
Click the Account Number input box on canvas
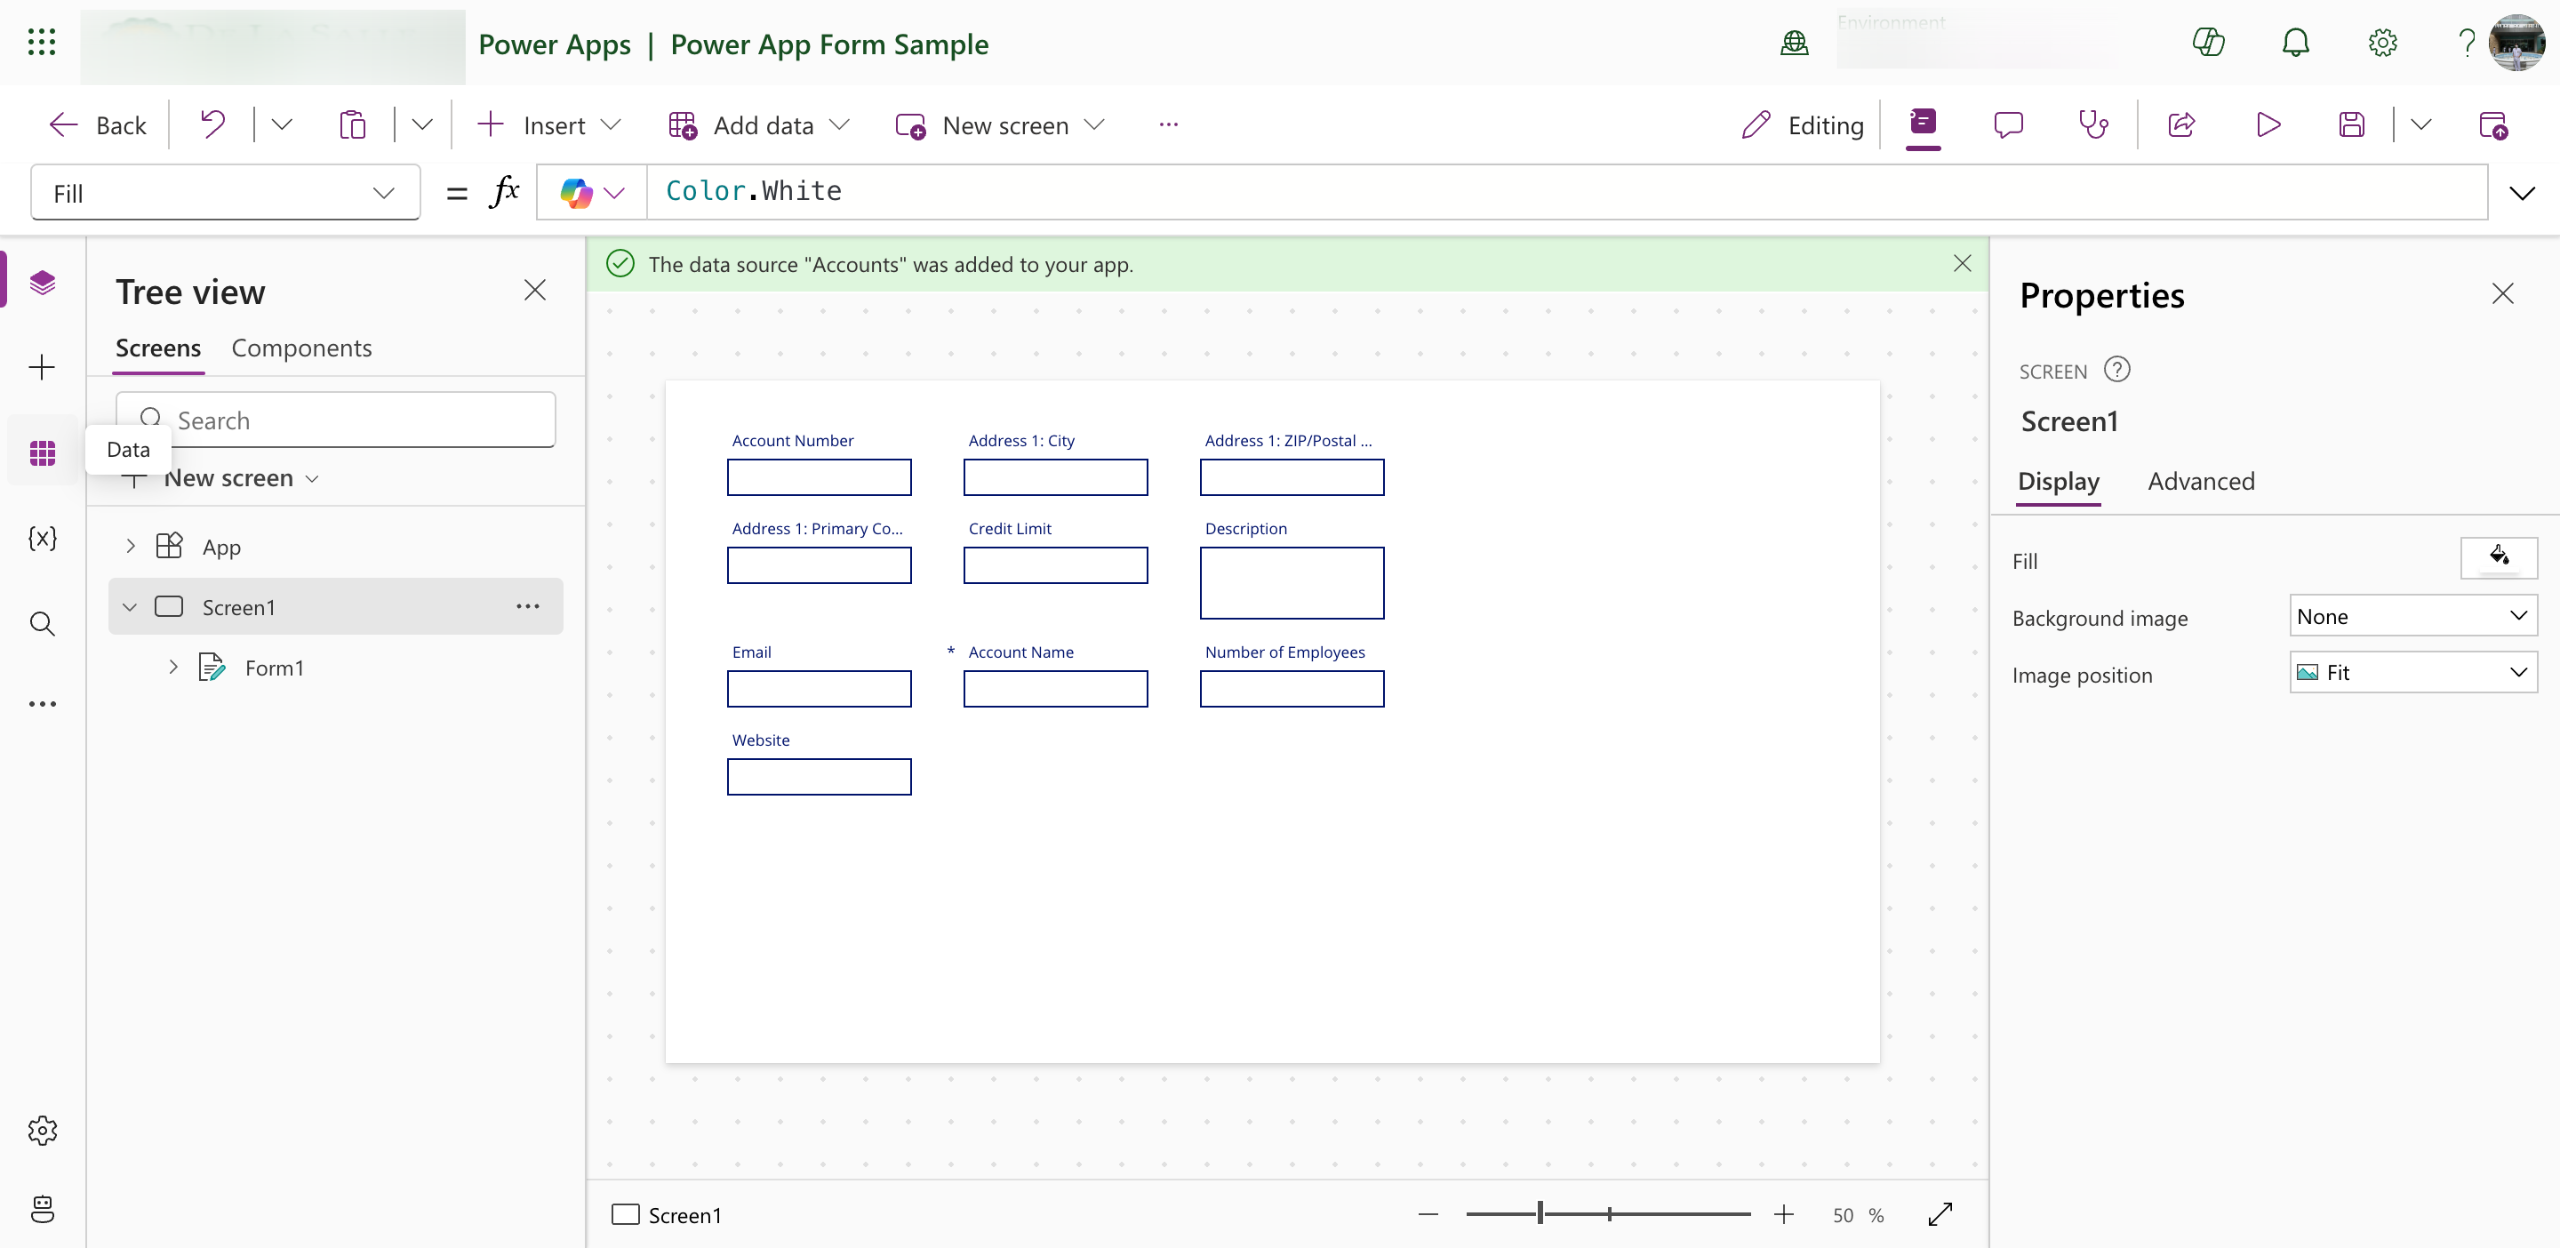tap(819, 477)
